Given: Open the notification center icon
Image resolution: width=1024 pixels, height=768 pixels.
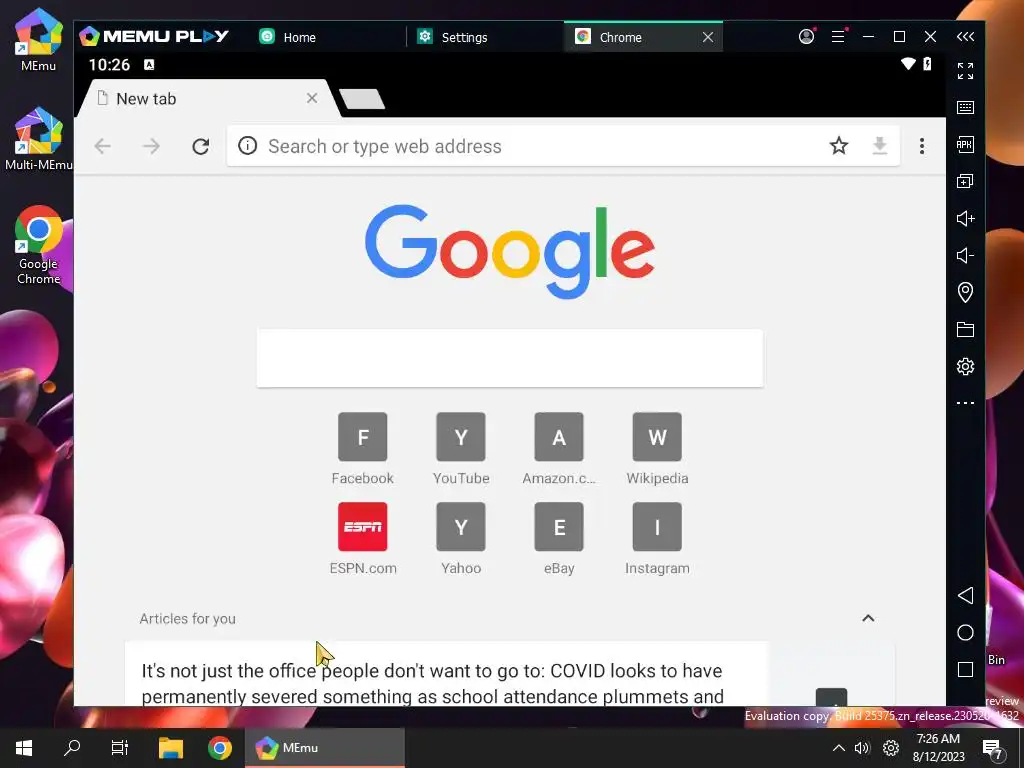Looking at the screenshot, I should (x=993, y=749).
